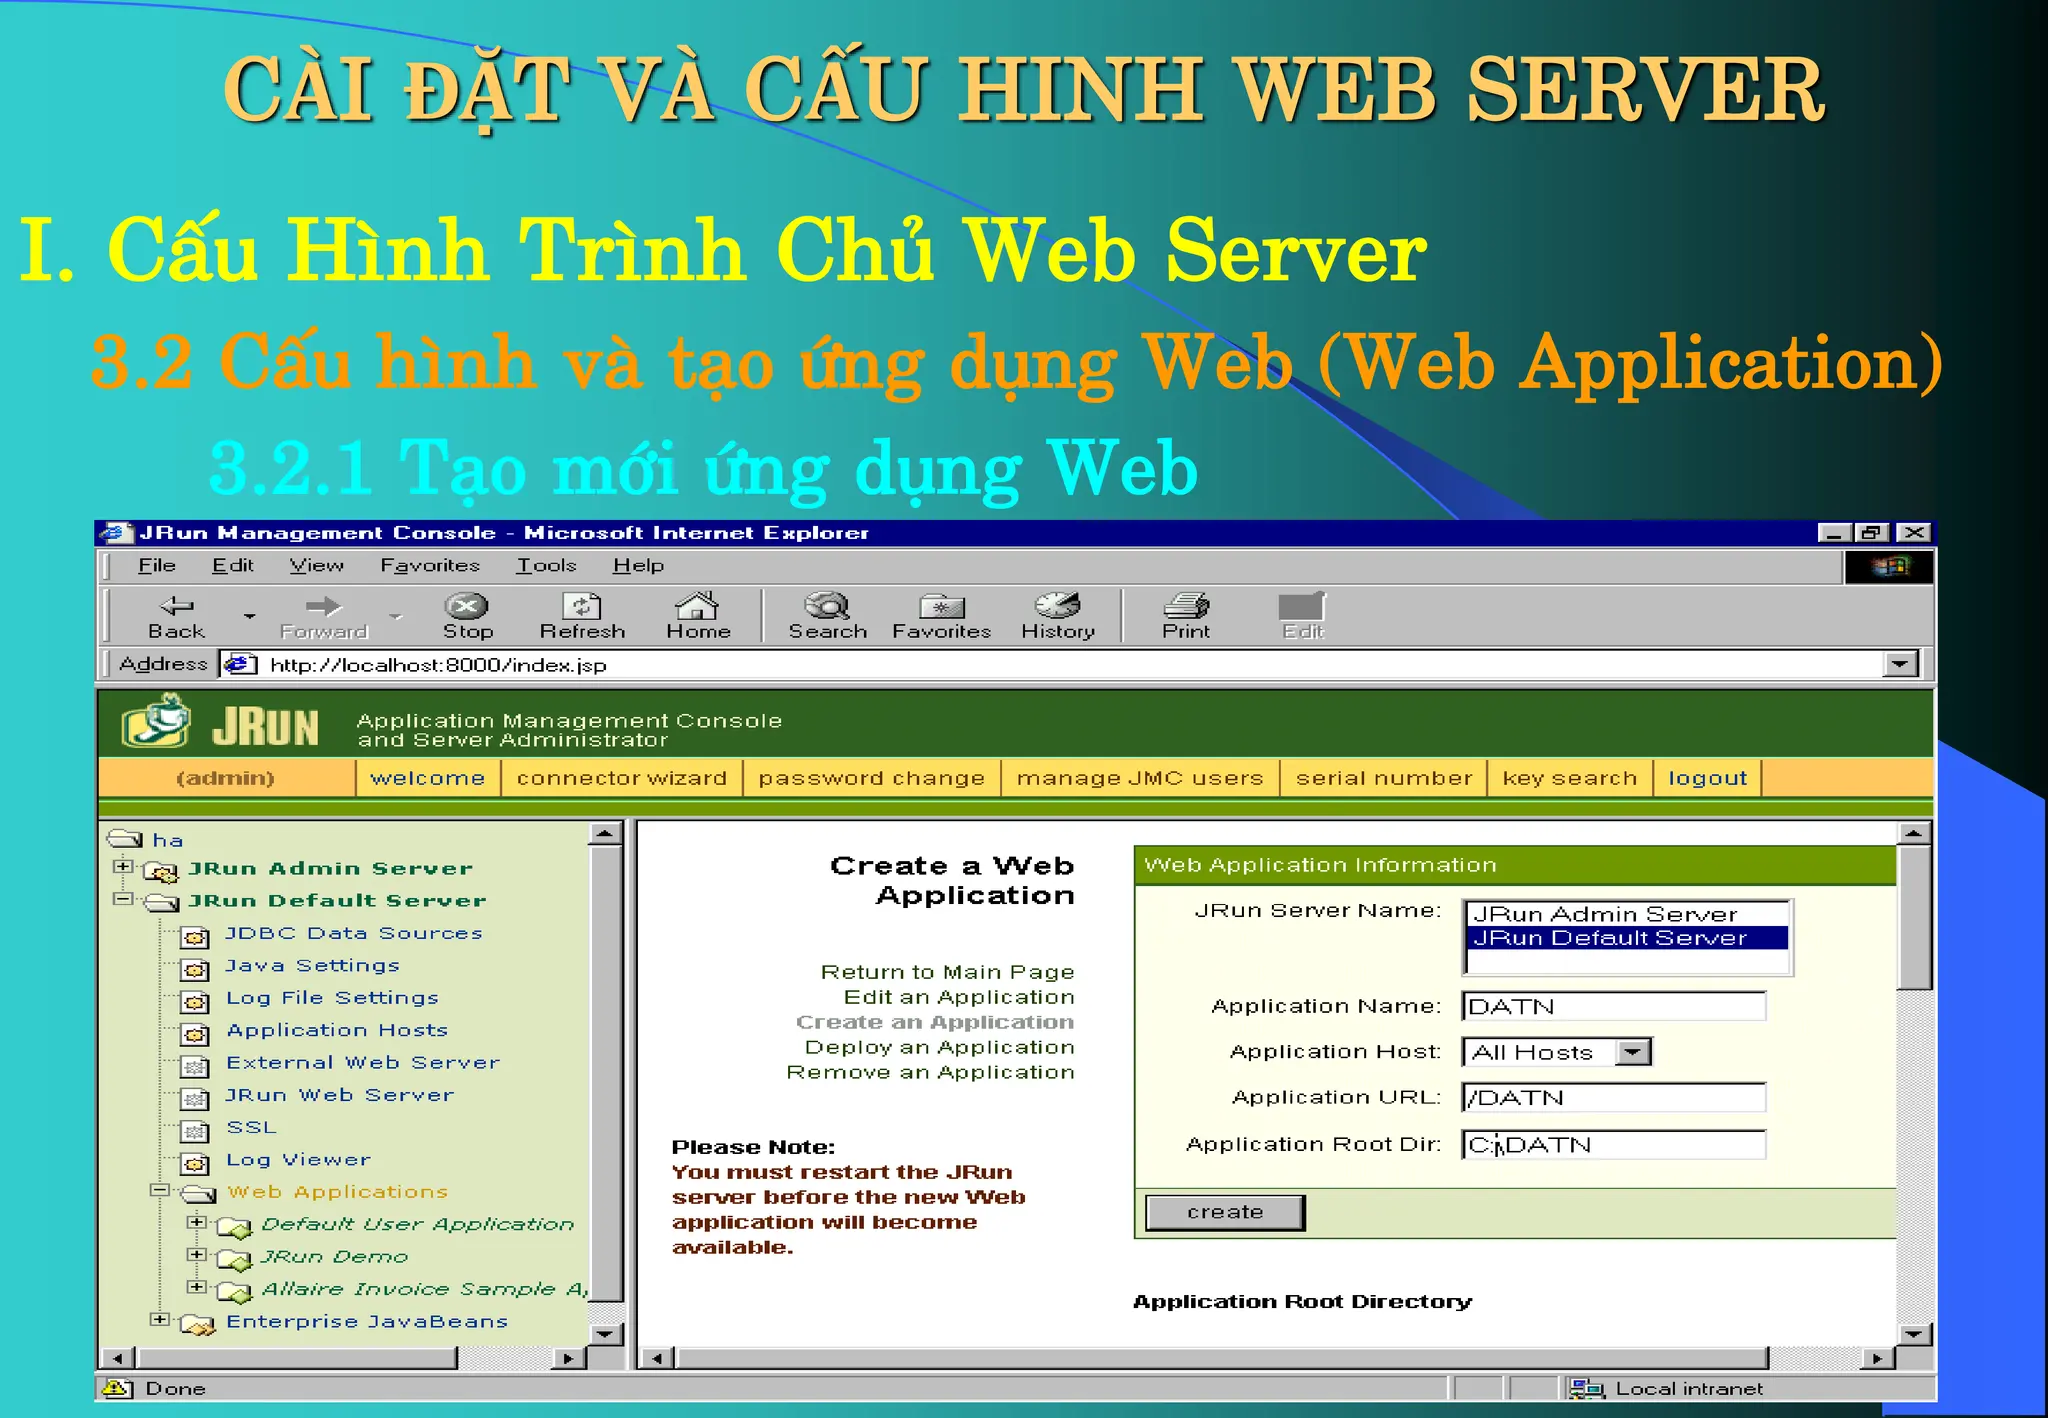This screenshot has height=1418, width=2048.
Task: Click the Application Hosts tree icon
Action: pyautogui.click(x=195, y=1034)
